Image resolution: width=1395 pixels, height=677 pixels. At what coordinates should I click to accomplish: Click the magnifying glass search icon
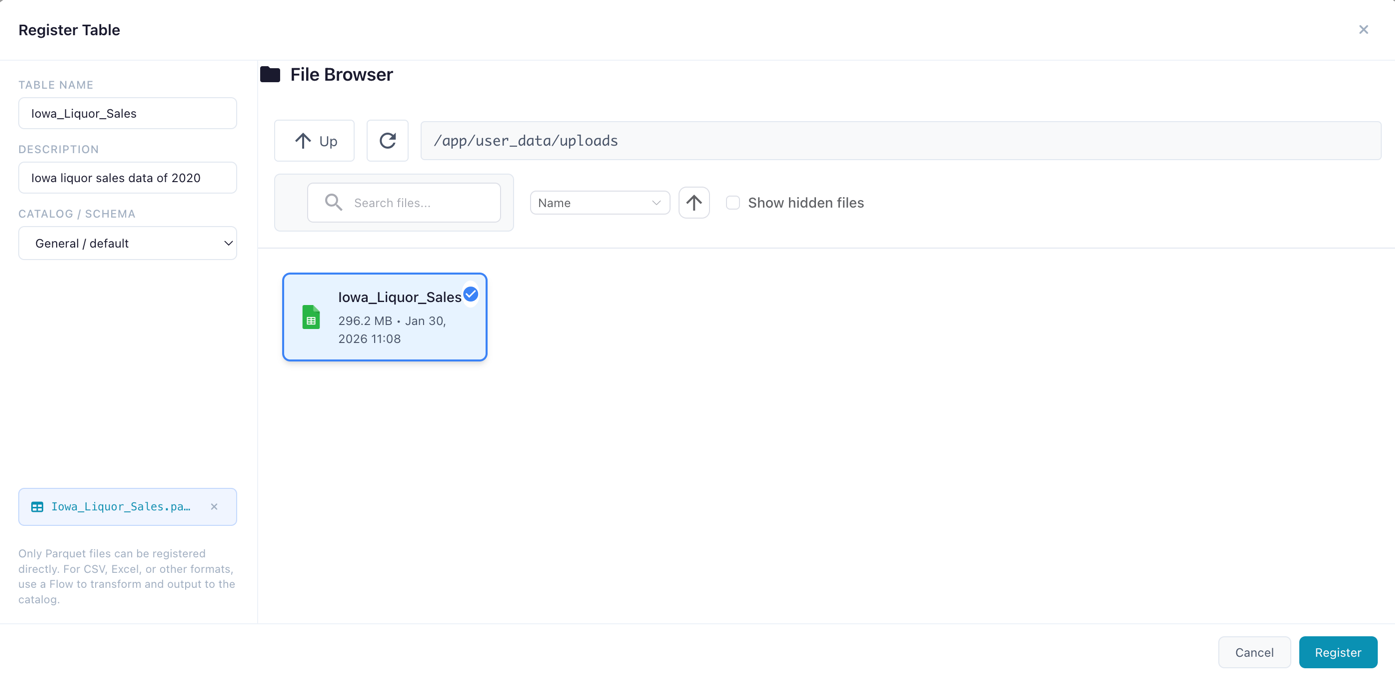click(x=333, y=203)
